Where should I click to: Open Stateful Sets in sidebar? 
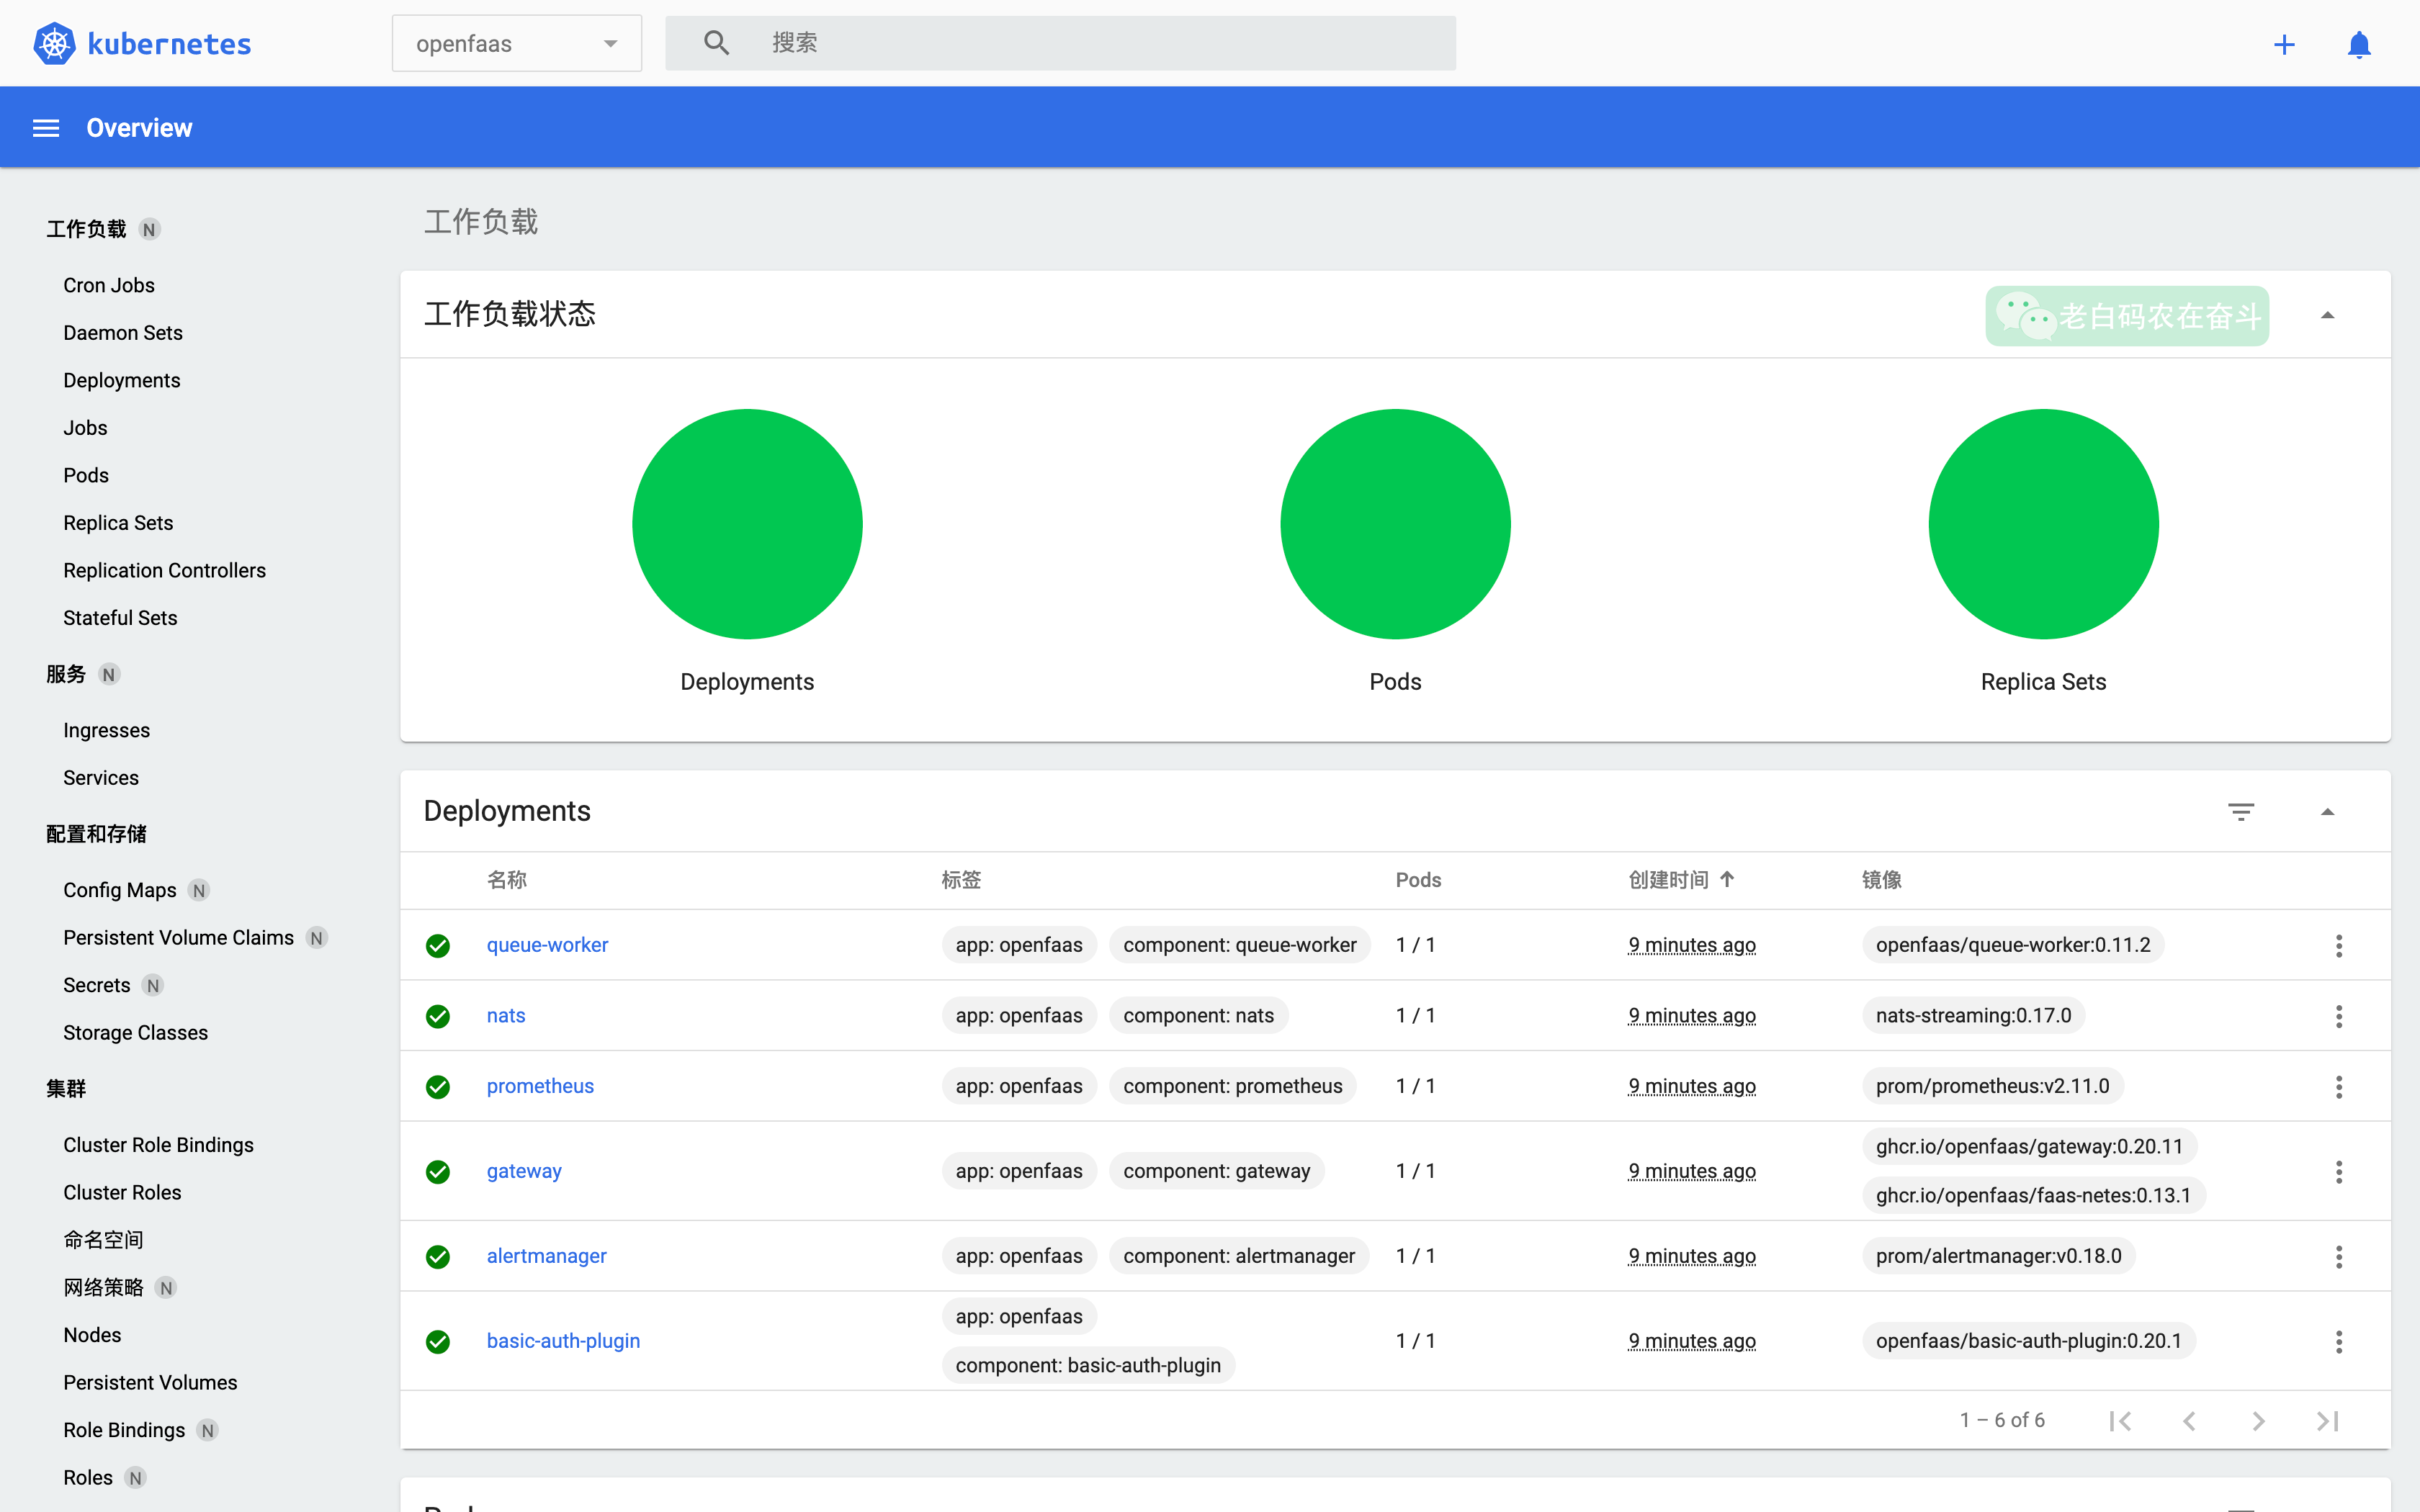(x=120, y=617)
